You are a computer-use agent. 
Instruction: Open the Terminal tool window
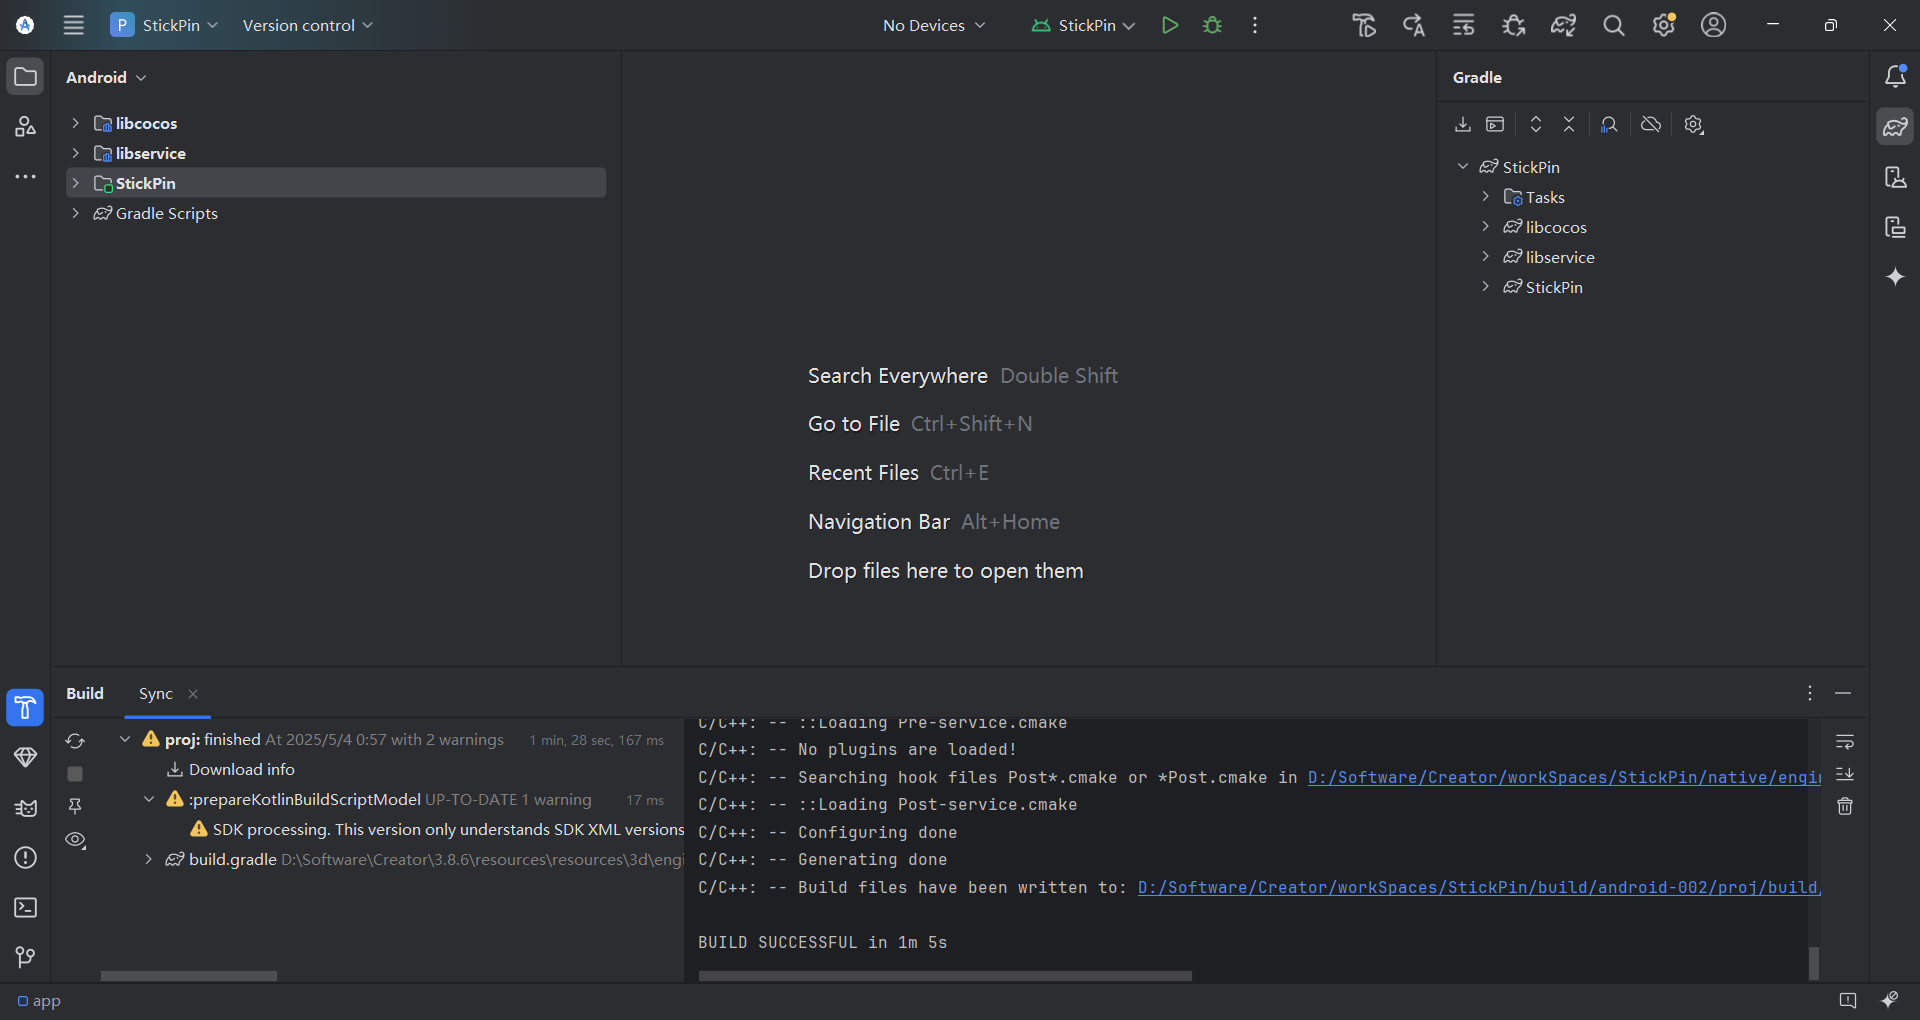click(25, 908)
